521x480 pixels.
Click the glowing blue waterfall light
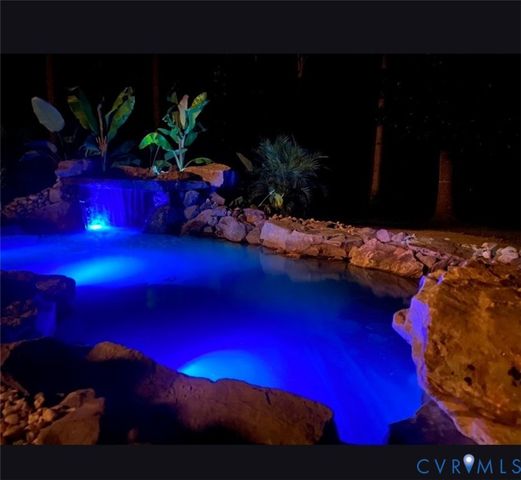[x=97, y=223]
